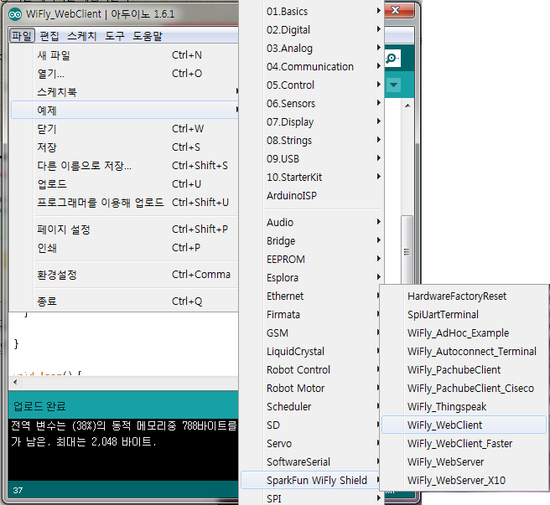Open the 파일 menu

click(x=22, y=36)
